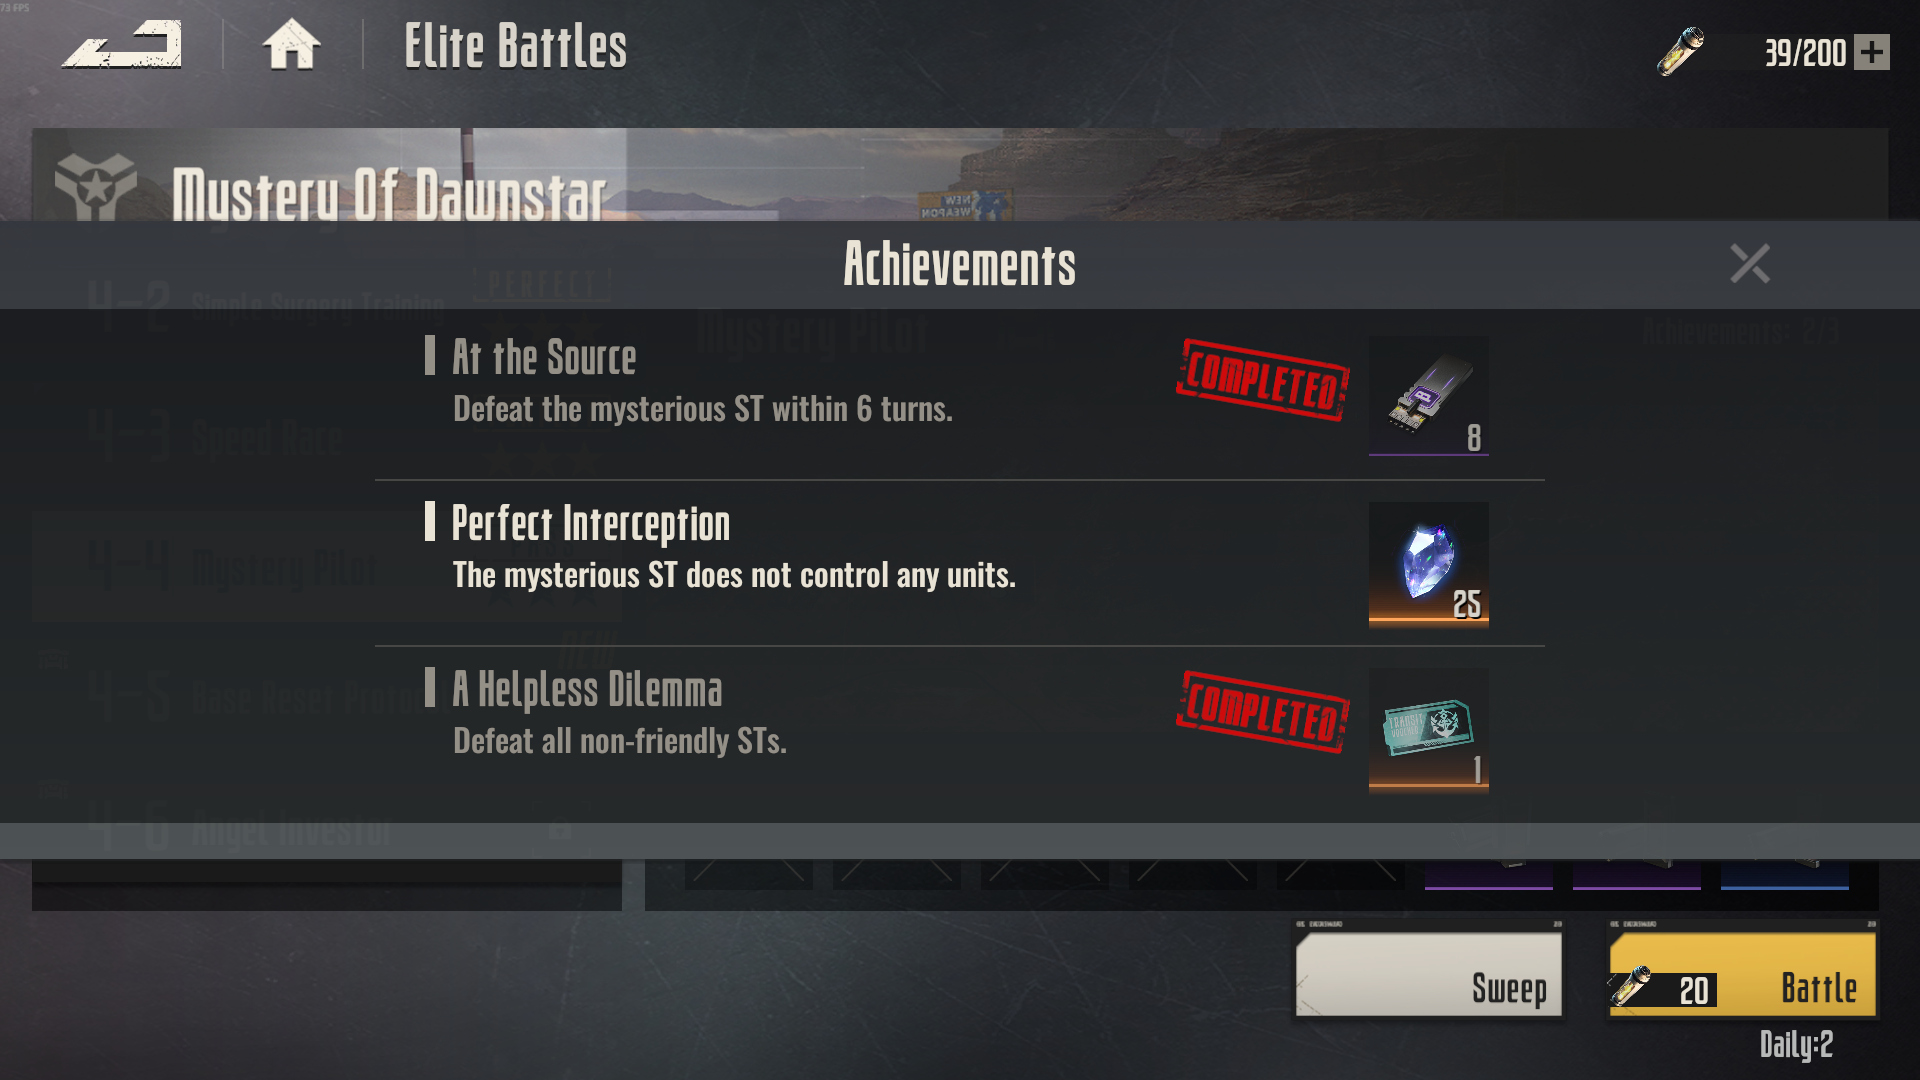Go to home via house icon
The height and width of the screenshot is (1080, 1920).
coord(291,46)
